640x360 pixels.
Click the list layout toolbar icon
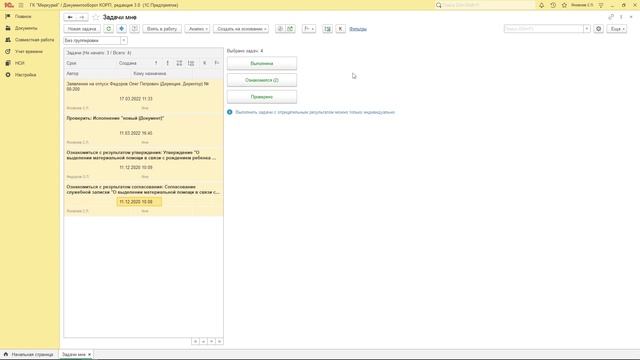[x=327, y=29]
